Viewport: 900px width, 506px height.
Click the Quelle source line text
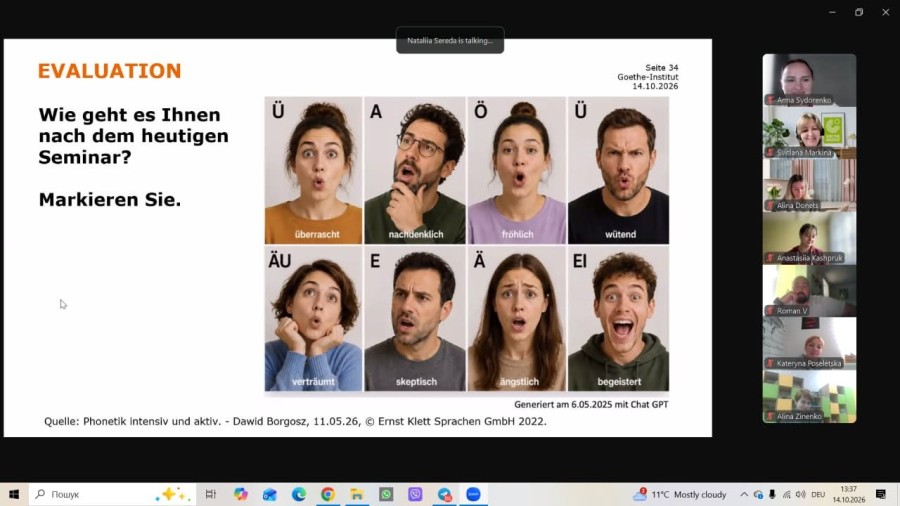click(295, 422)
